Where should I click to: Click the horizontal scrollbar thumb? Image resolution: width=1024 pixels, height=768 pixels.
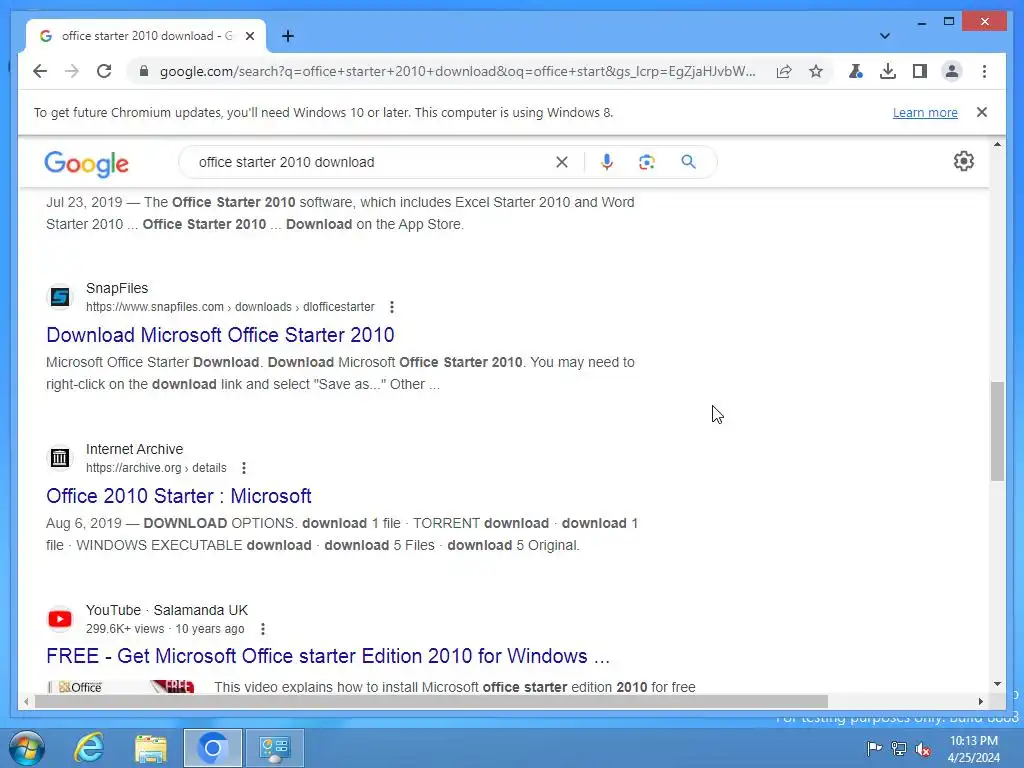431,701
